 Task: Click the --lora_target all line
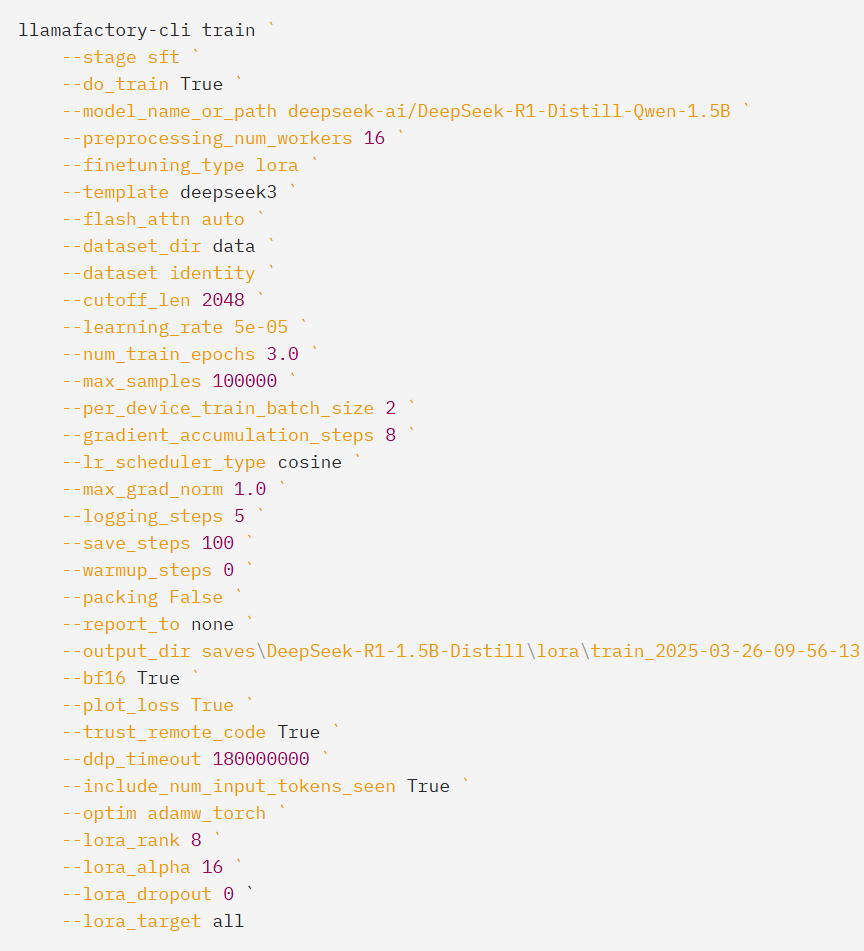coord(153,921)
